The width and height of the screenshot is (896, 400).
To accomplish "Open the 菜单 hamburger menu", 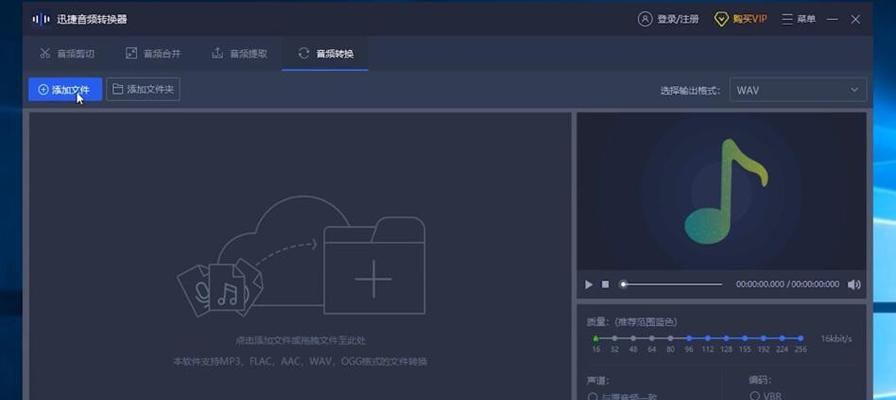I will [x=798, y=19].
